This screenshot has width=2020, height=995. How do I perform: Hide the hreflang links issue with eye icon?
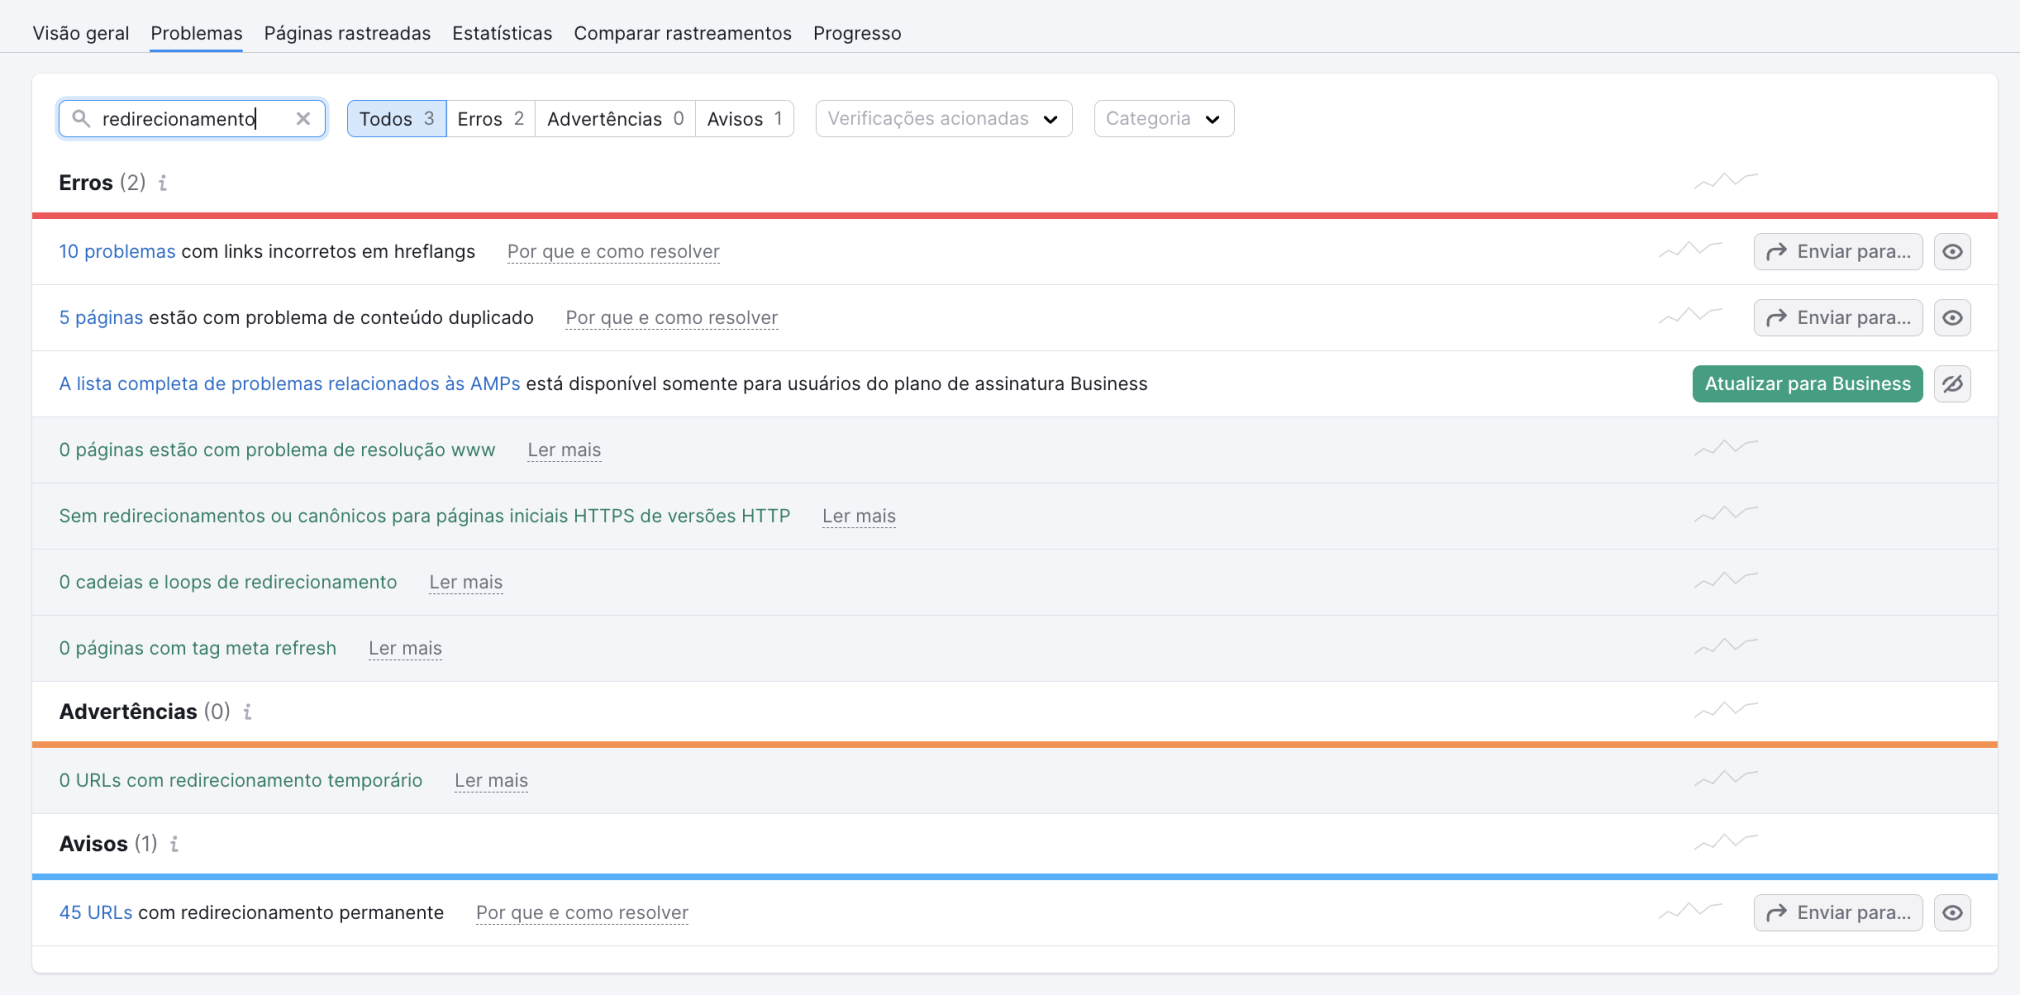click(1952, 252)
